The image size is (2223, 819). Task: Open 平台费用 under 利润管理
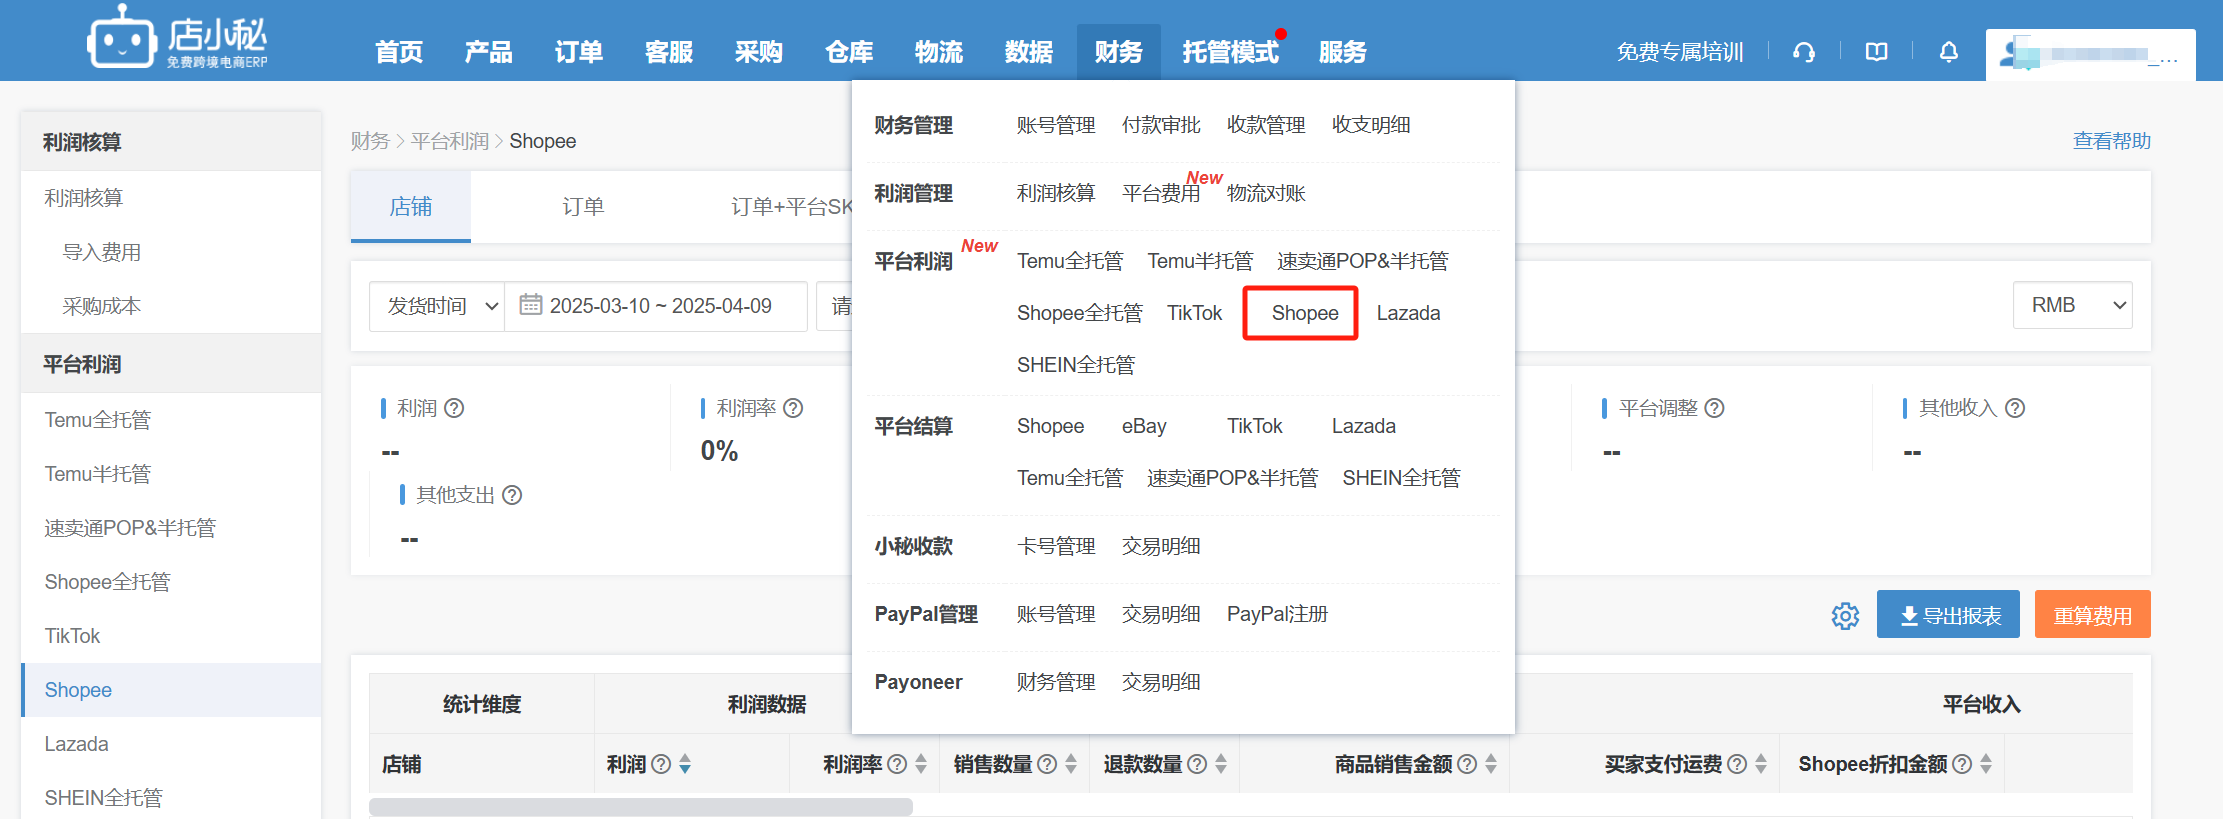[x=1161, y=193]
